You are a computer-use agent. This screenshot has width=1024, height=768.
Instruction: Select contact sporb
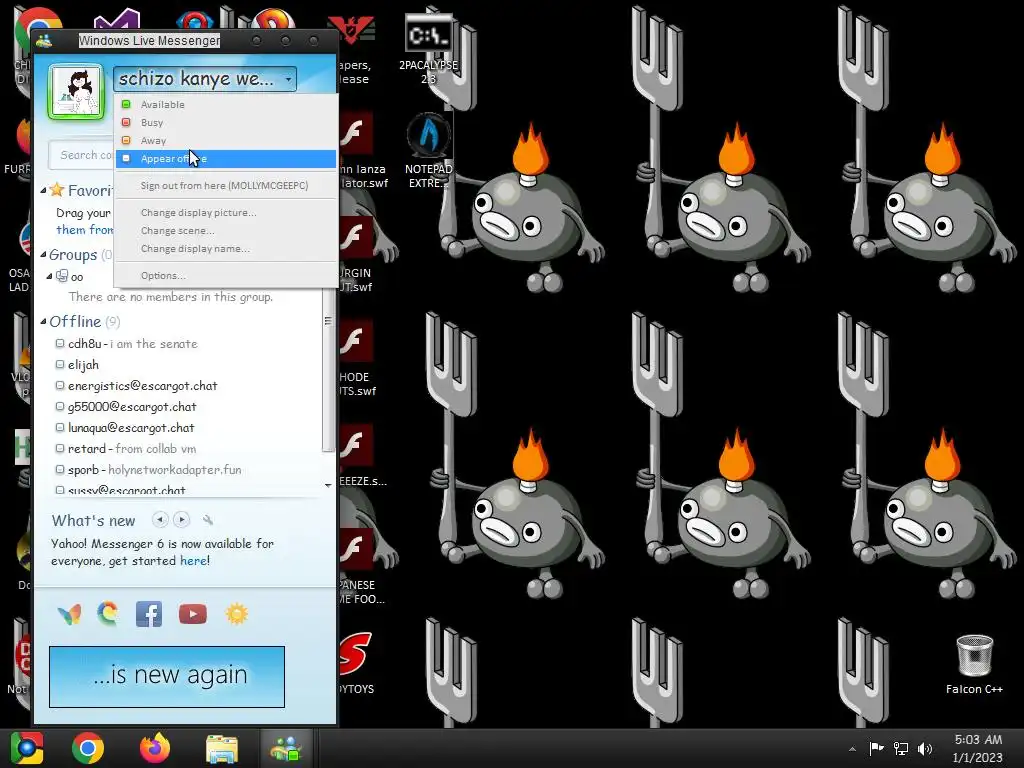tap(148, 470)
